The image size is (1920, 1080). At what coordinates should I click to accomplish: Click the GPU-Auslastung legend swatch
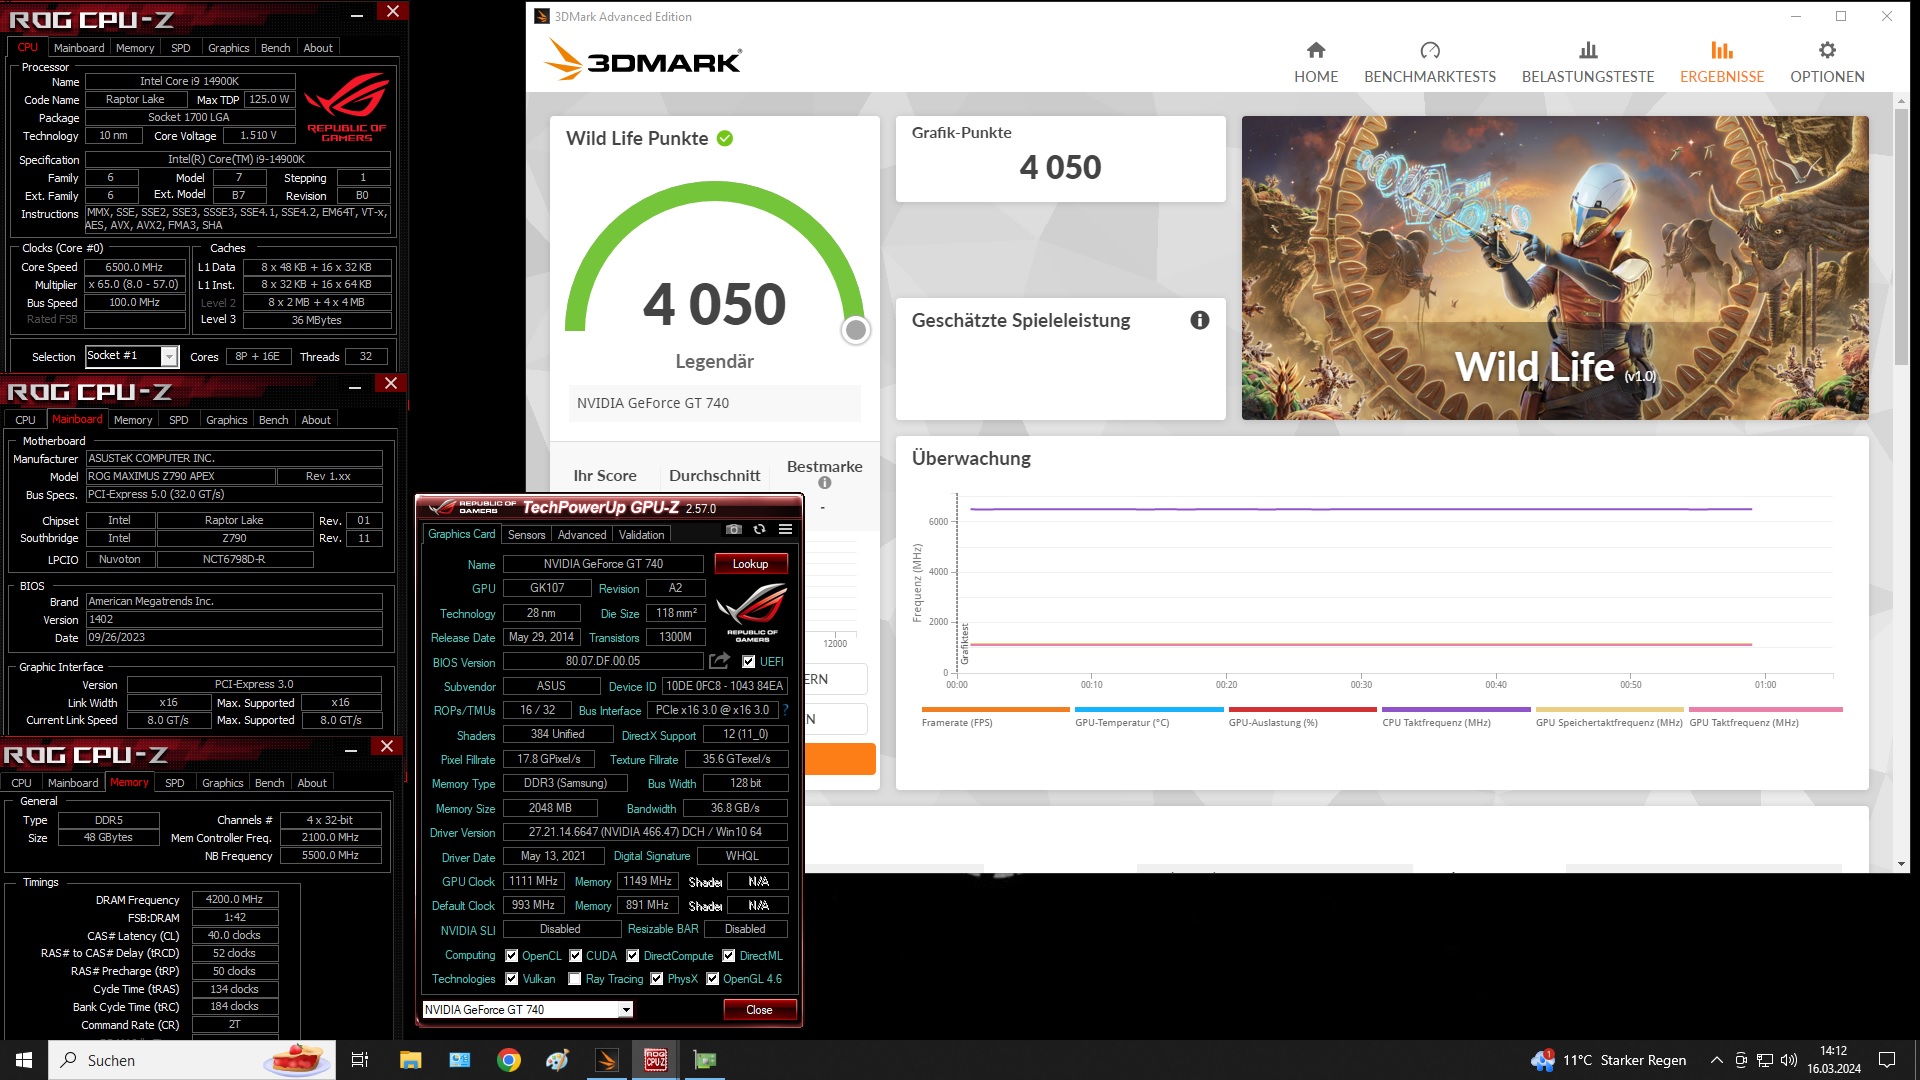(x=1303, y=710)
